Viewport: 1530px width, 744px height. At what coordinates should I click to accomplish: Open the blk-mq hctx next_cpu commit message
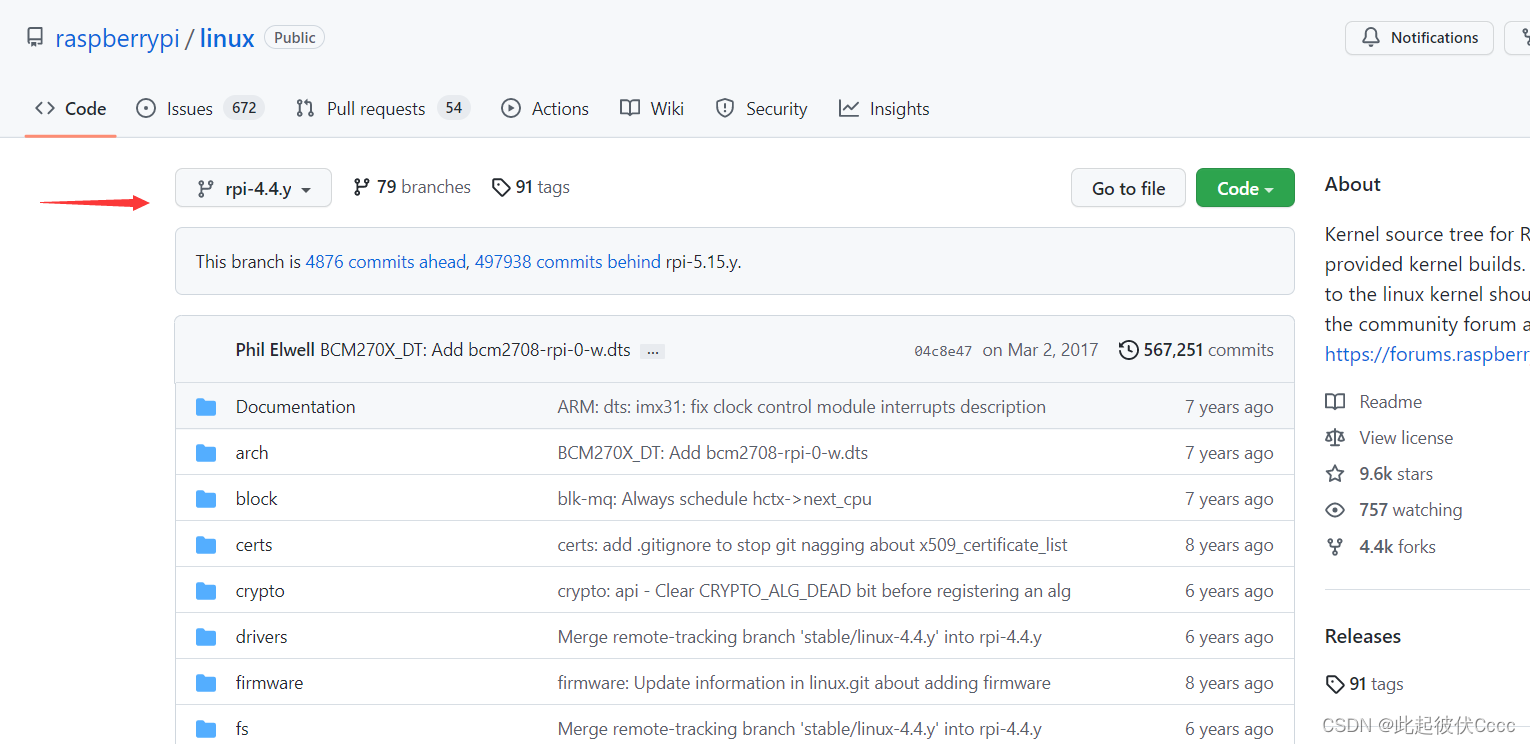[714, 499]
